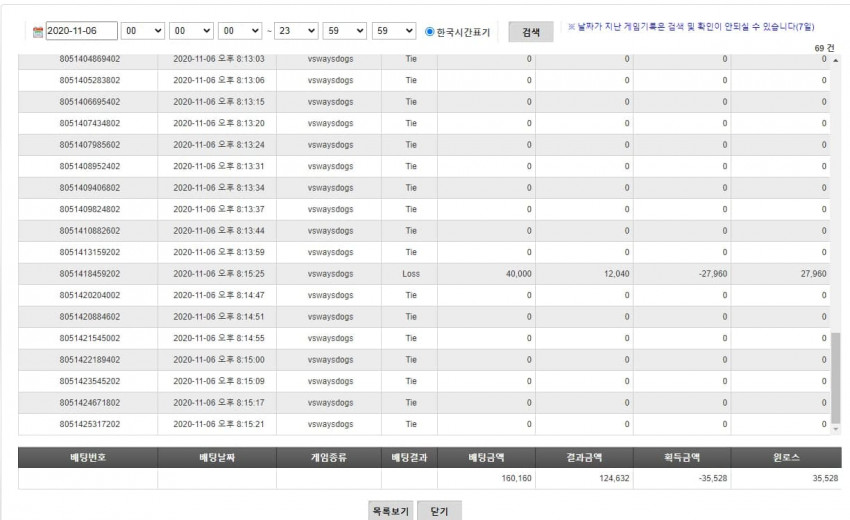Click the table scrollbar thumb
The width and height of the screenshot is (850, 520).
point(835,378)
